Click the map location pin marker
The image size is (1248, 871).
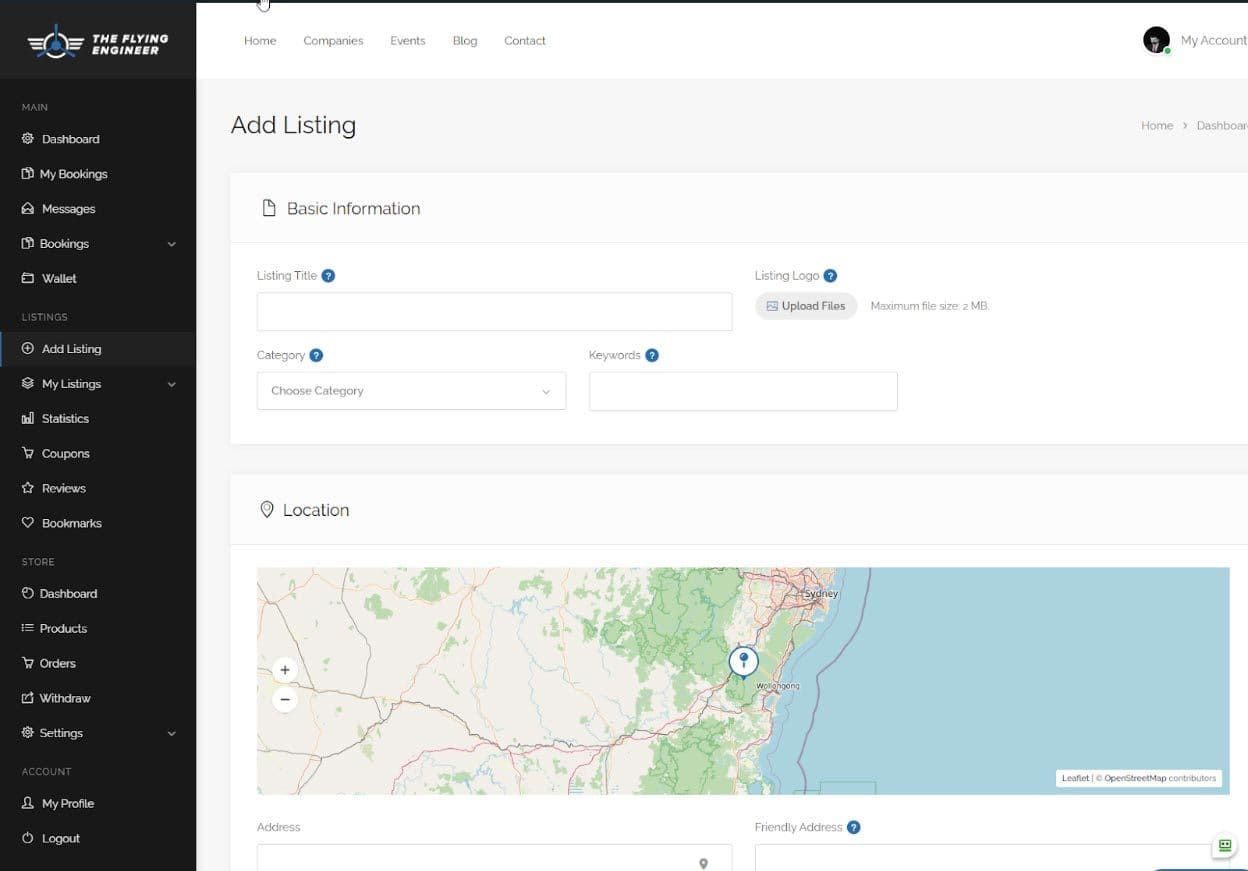pyautogui.click(x=743, y=661)
